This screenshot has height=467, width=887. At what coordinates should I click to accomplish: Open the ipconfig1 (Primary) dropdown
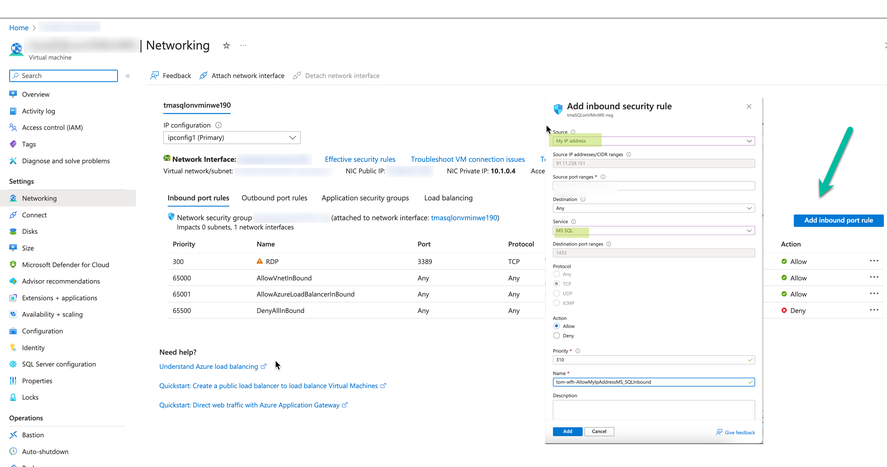click(x=232, y=137)
